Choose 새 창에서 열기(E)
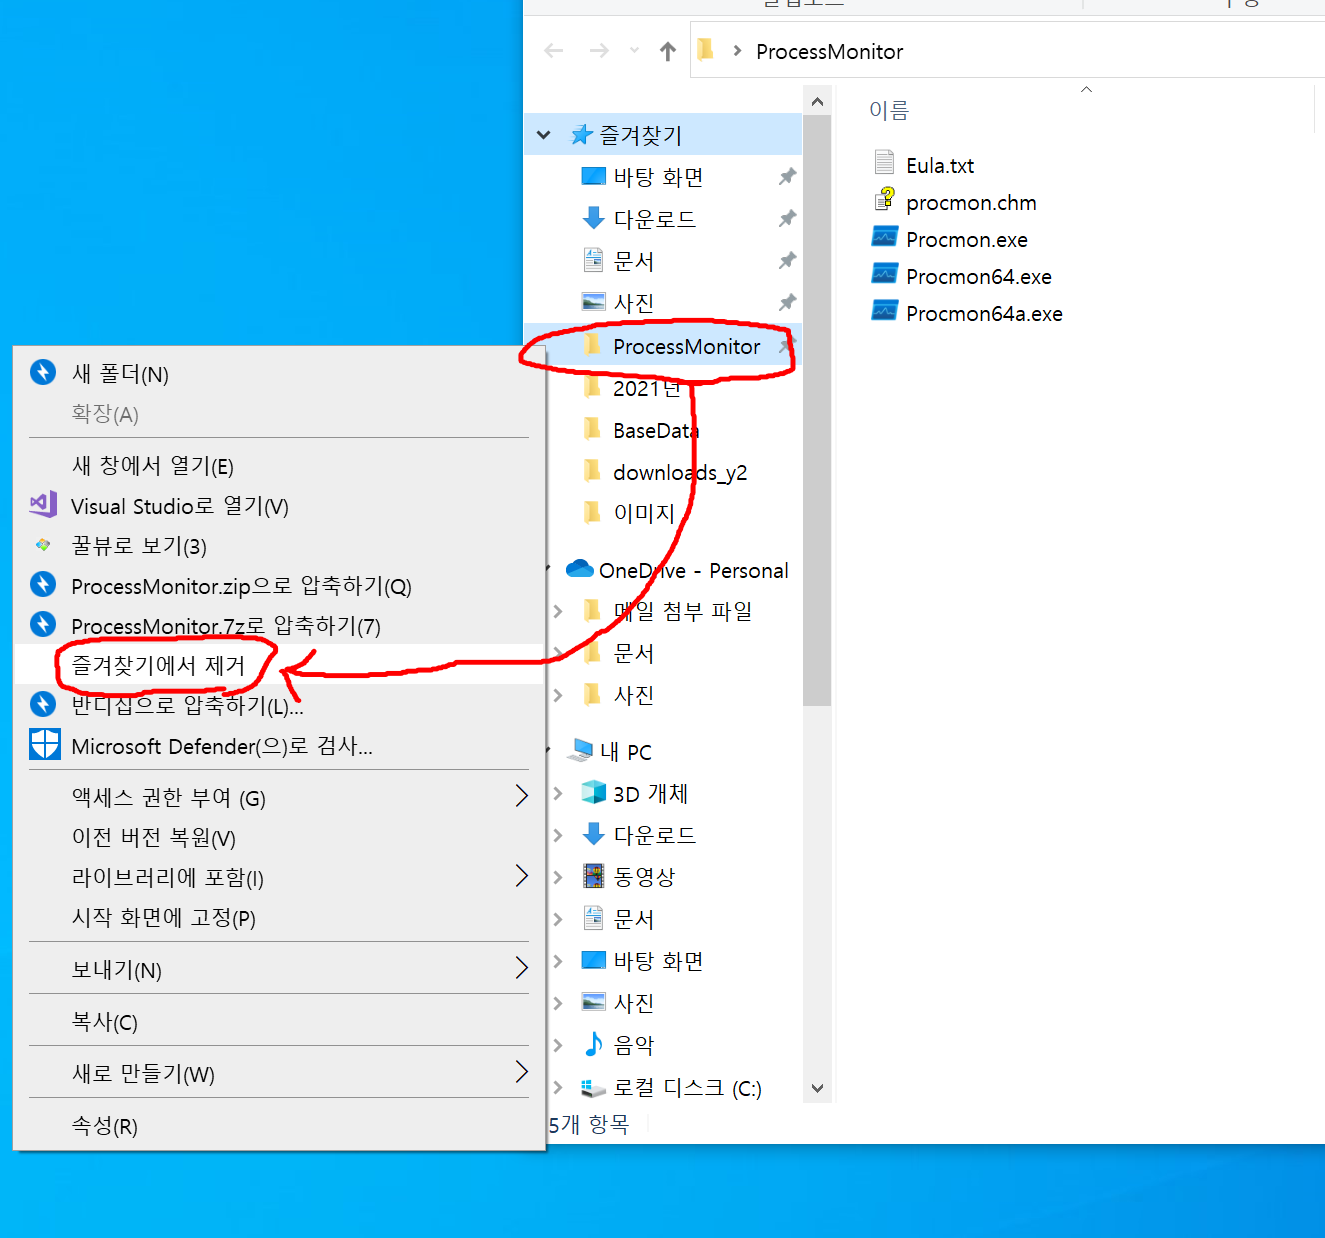1325x1238 pixels. point(279,465)
